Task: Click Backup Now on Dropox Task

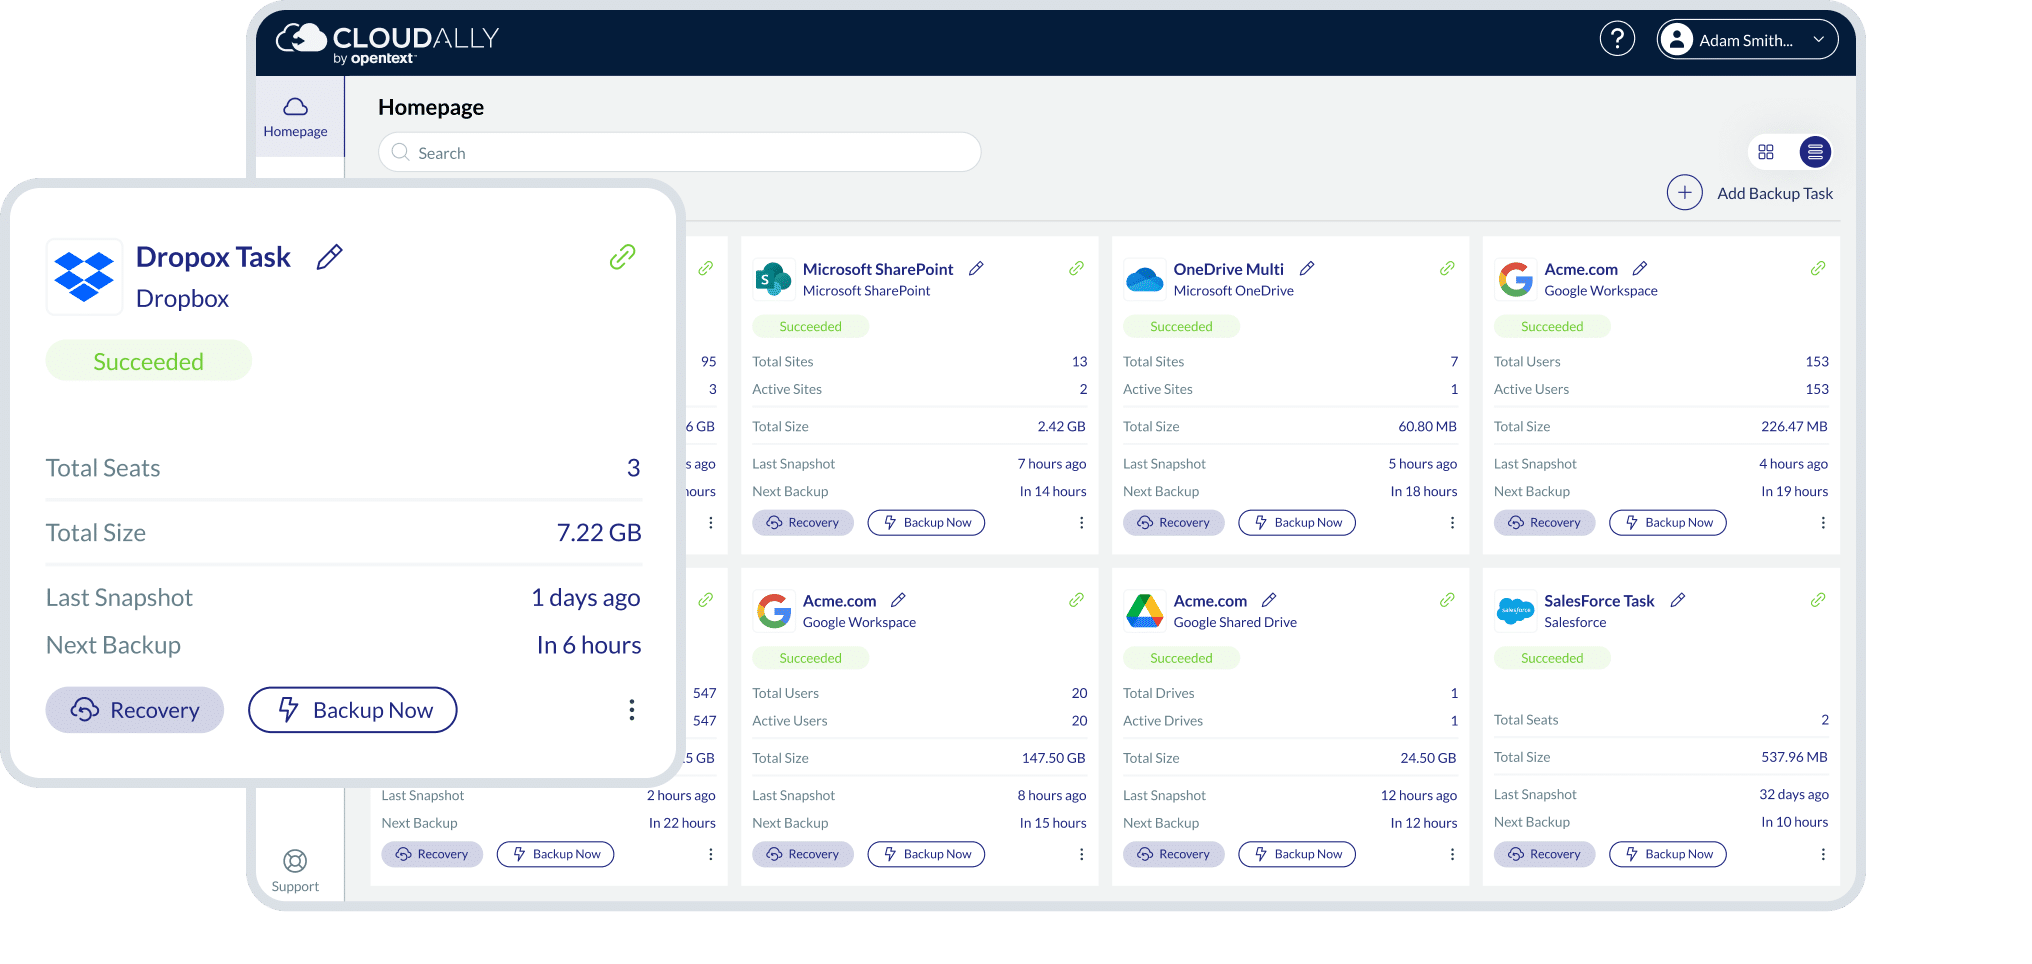Action: tap(353, 710)
